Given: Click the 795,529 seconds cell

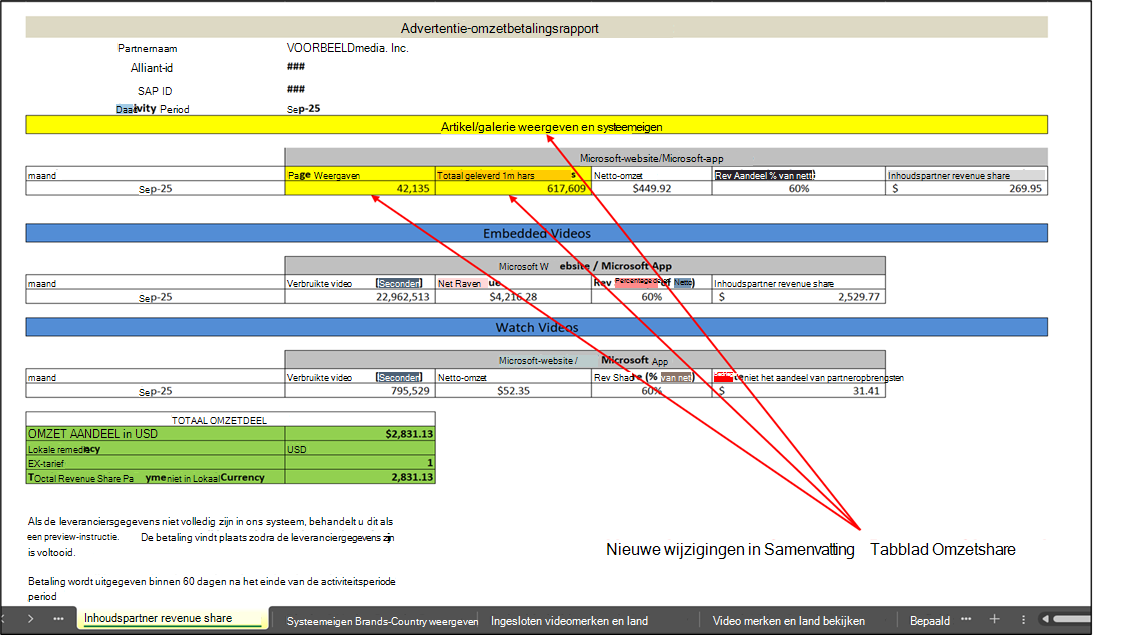Looking at the screenshot, I should point(359,390).
